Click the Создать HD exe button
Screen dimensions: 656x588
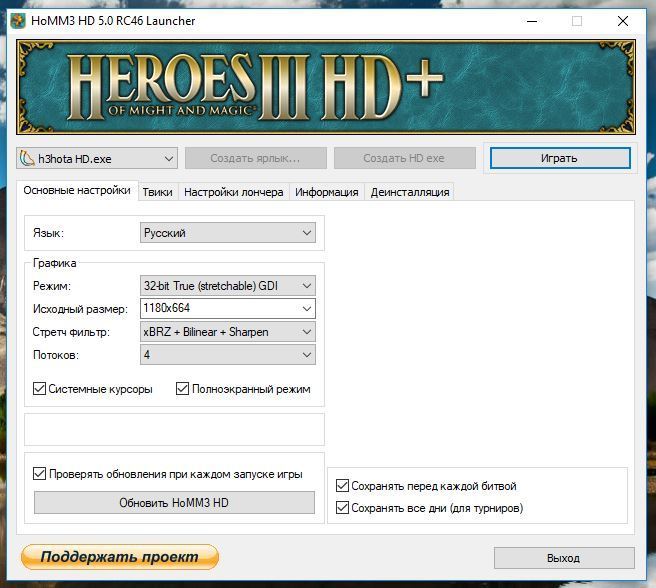pos(405,158)
